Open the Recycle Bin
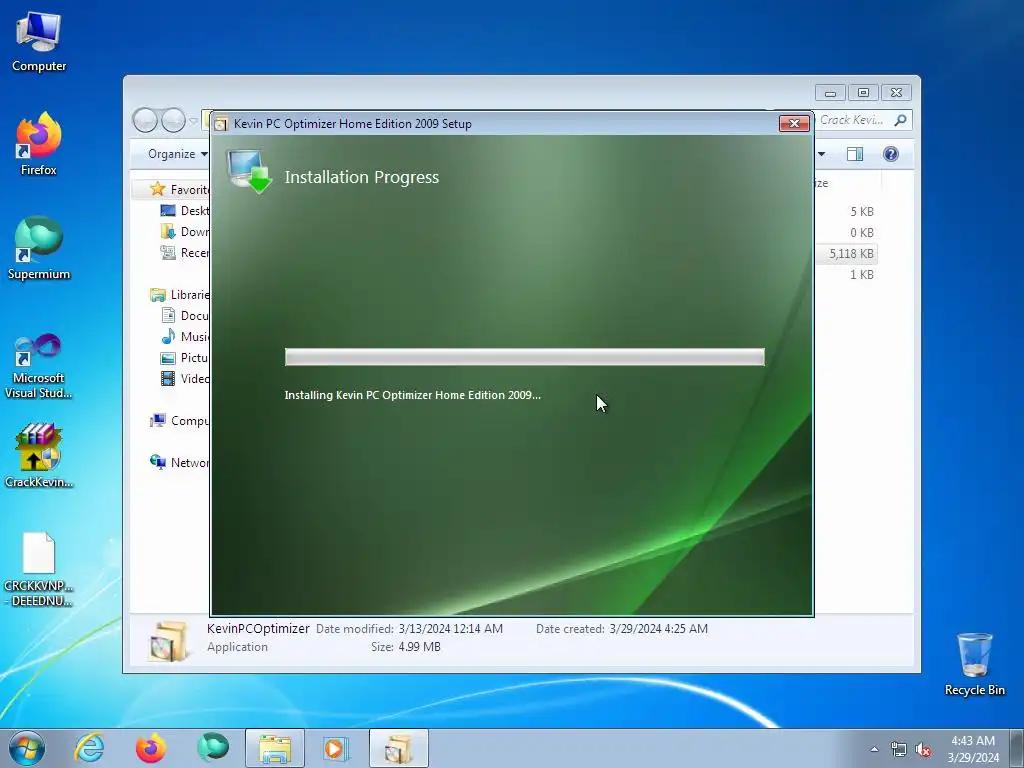The height and width of the screenshot is (768, 1024). point(974,664)
